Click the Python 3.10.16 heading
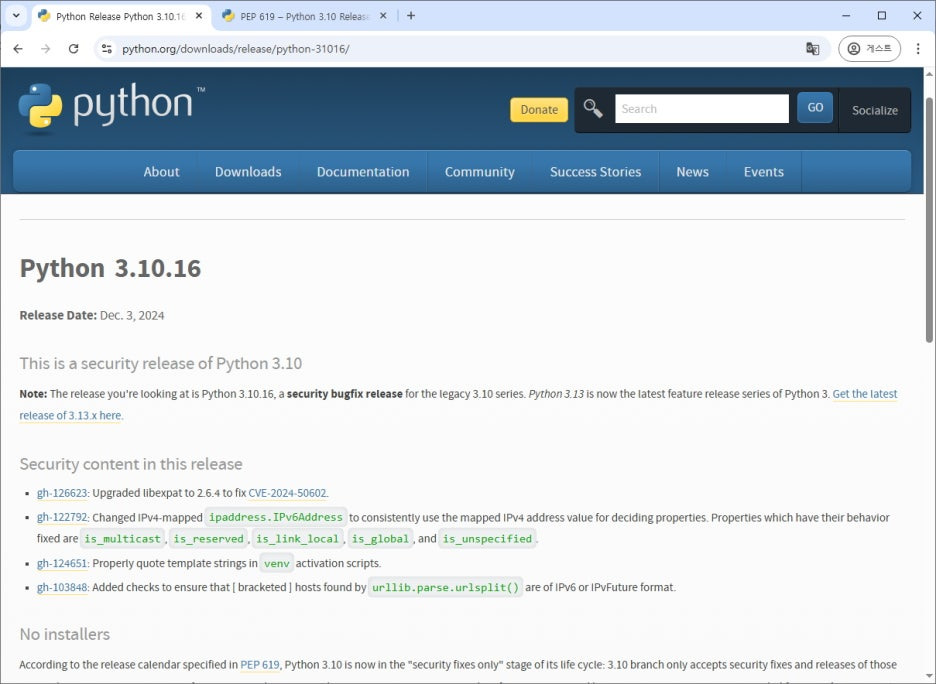Viewport: 936px width, 684px height. coord(110,269)
